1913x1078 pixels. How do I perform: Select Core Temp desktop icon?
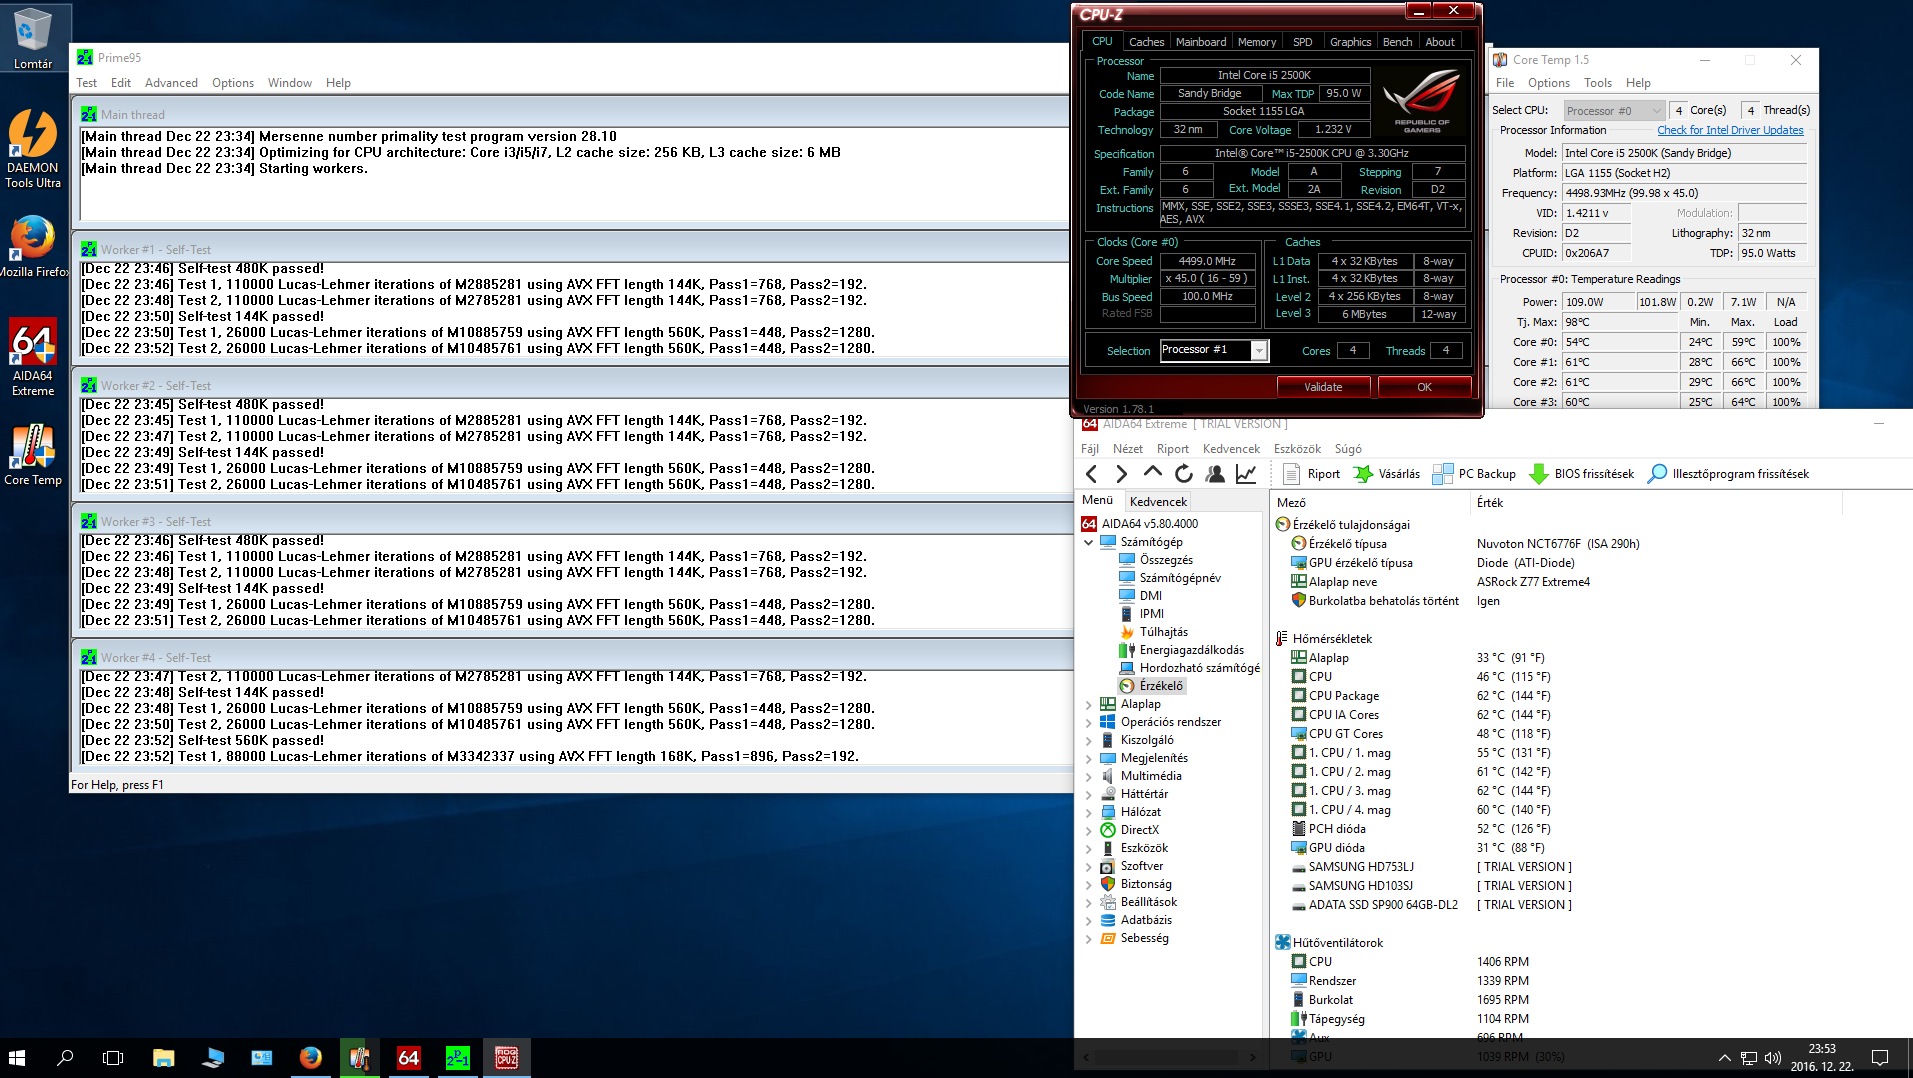point(33,454)
